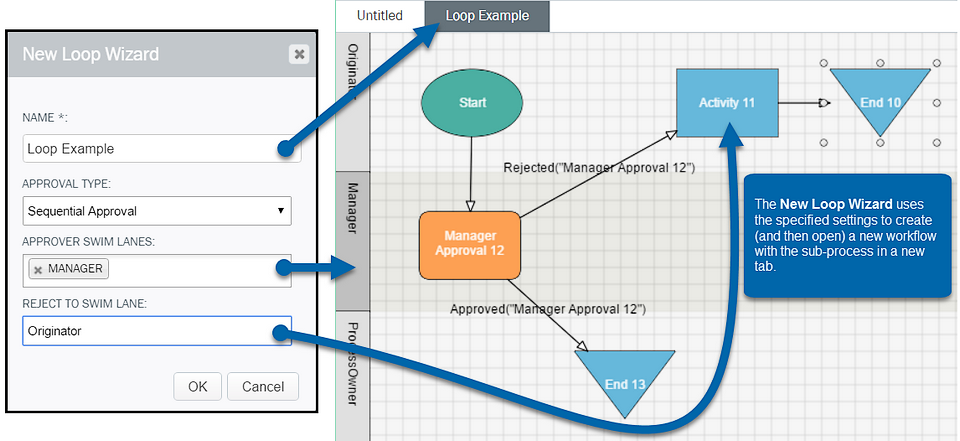The width and height of the screenshot is (960, 441).
Task: Click the Manager swim lane header
Action: point(353,241)
